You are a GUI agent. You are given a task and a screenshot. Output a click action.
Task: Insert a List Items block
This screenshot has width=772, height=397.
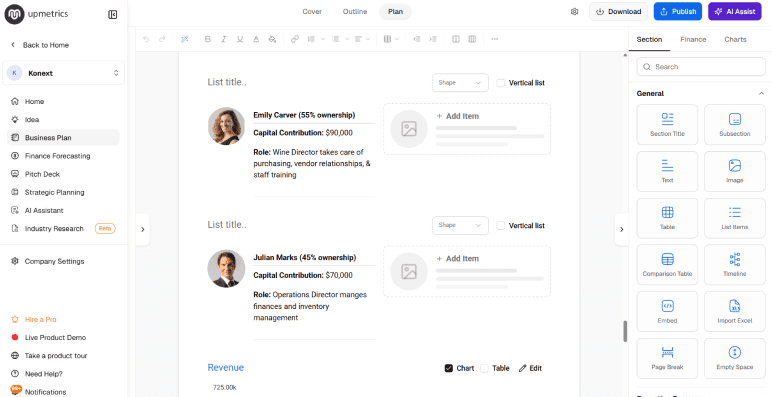click(x=735, y=218)
